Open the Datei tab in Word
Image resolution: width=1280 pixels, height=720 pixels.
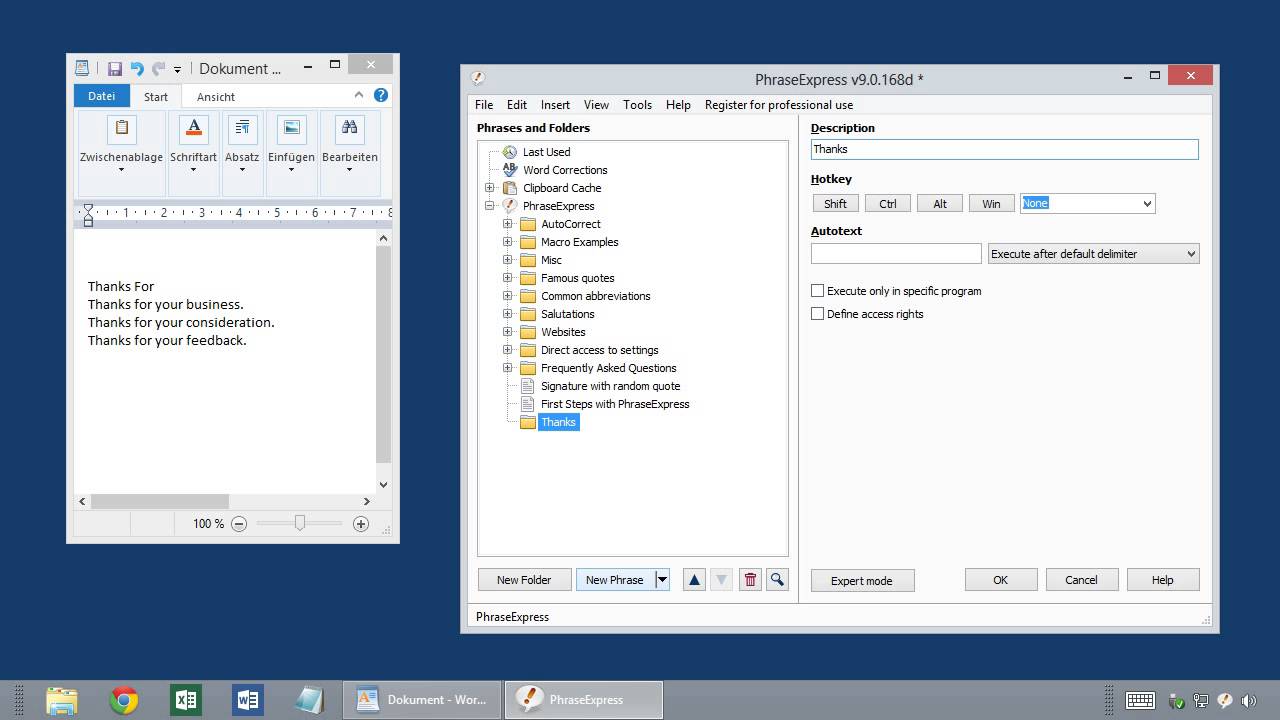point(102,96)
